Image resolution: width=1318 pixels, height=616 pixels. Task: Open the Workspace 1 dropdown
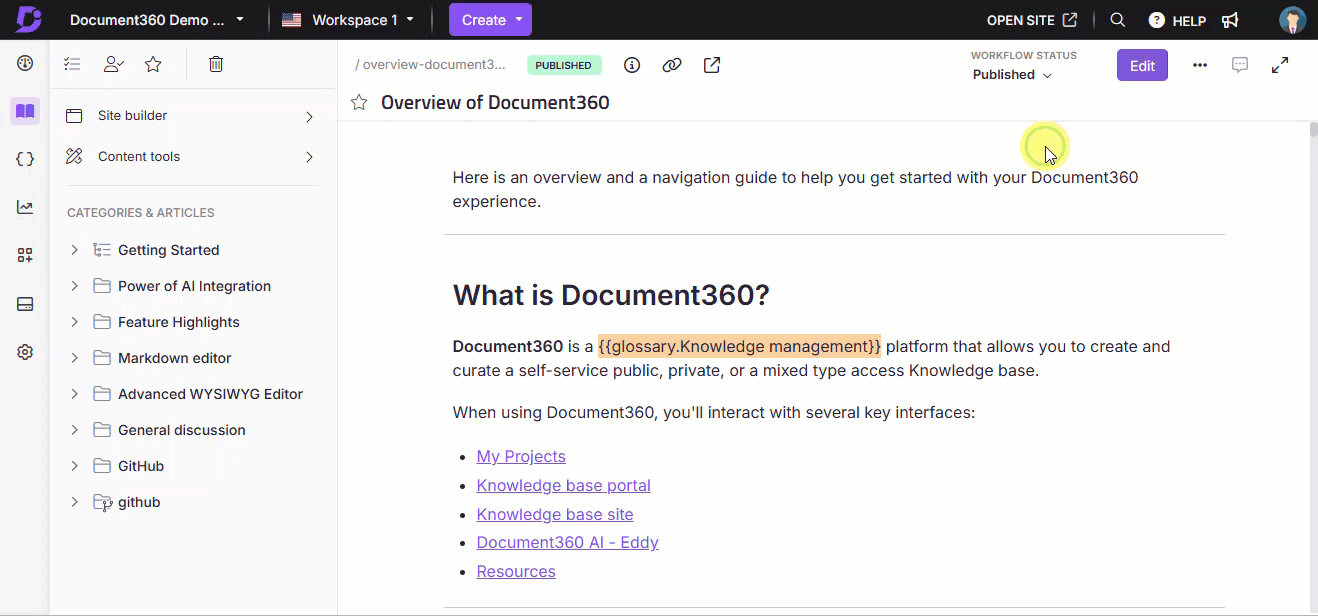pyautogui.click(x=349, y=20)
